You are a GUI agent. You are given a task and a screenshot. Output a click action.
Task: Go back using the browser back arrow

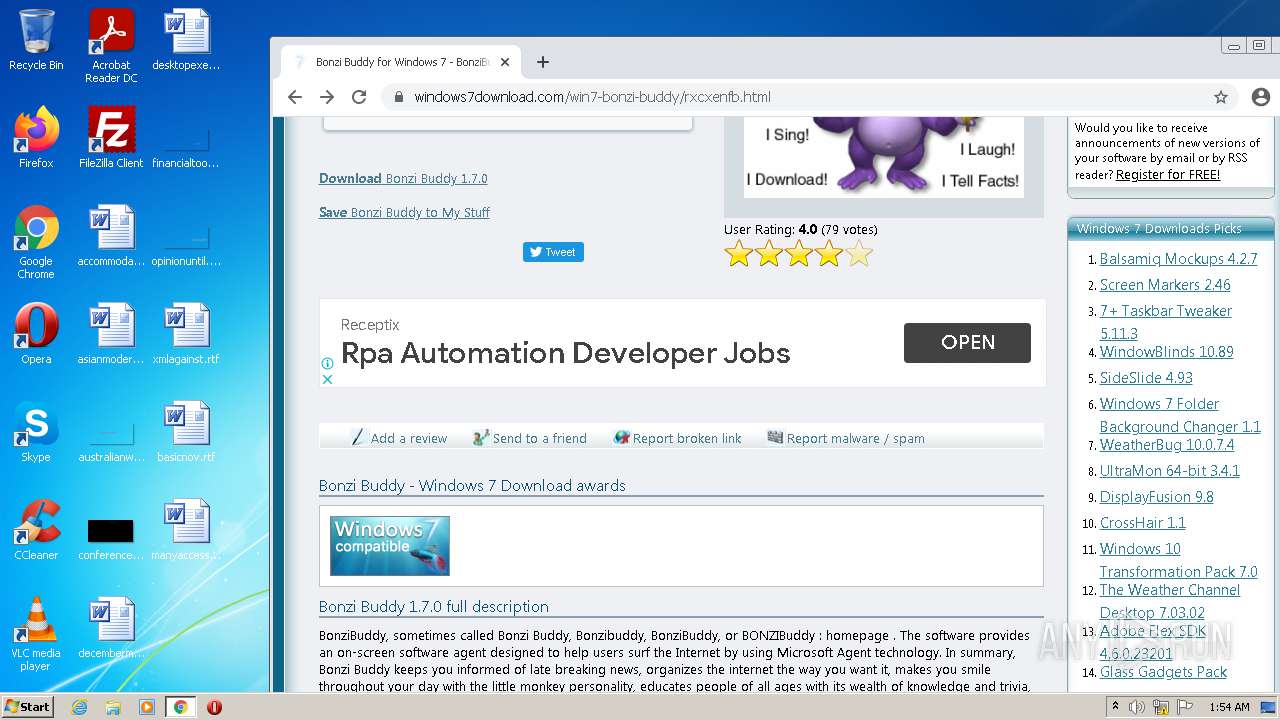click(x=294, y=97)
